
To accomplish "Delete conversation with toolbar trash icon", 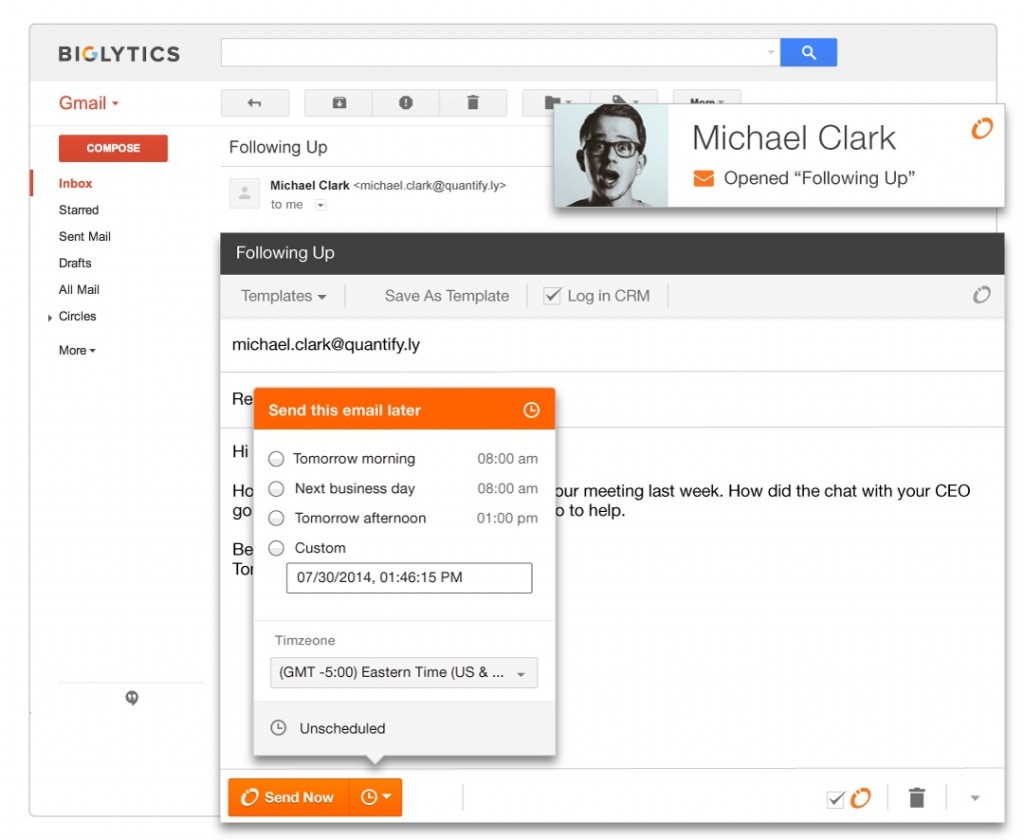I will pos(473,103).
